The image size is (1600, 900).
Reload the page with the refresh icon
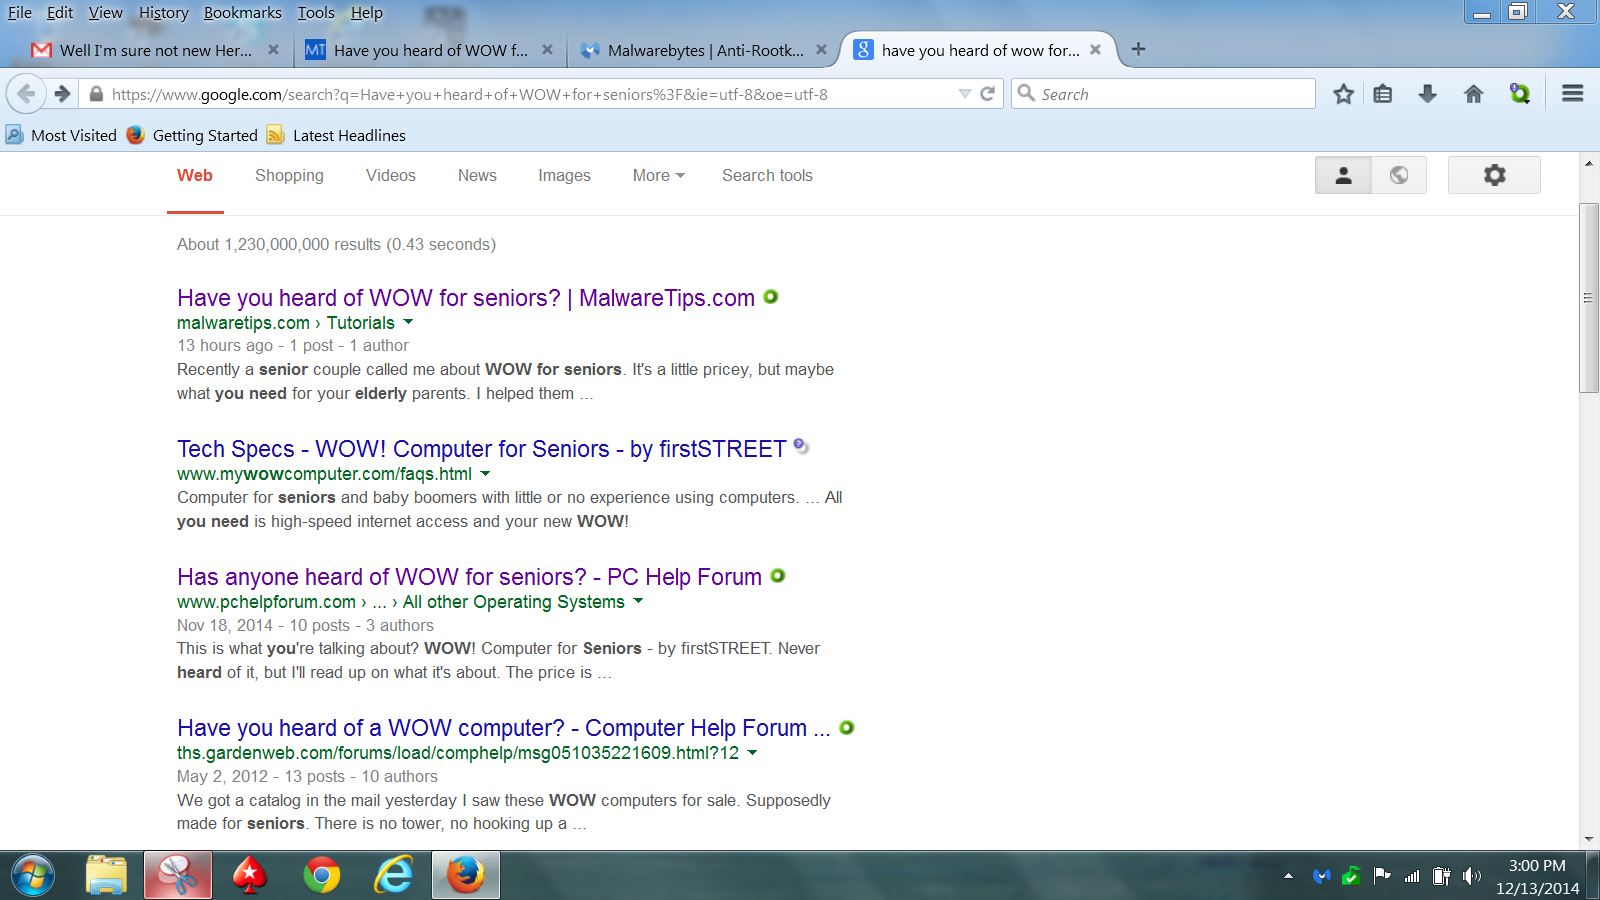pos(987,94)
